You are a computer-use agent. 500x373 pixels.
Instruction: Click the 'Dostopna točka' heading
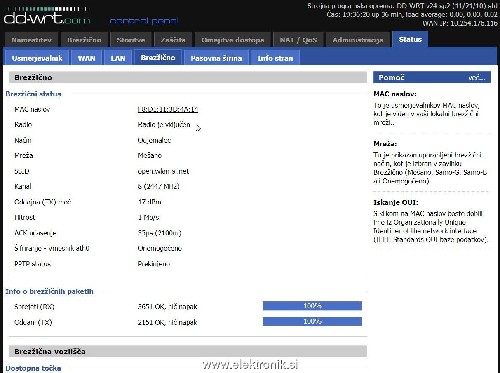[33, 368]
